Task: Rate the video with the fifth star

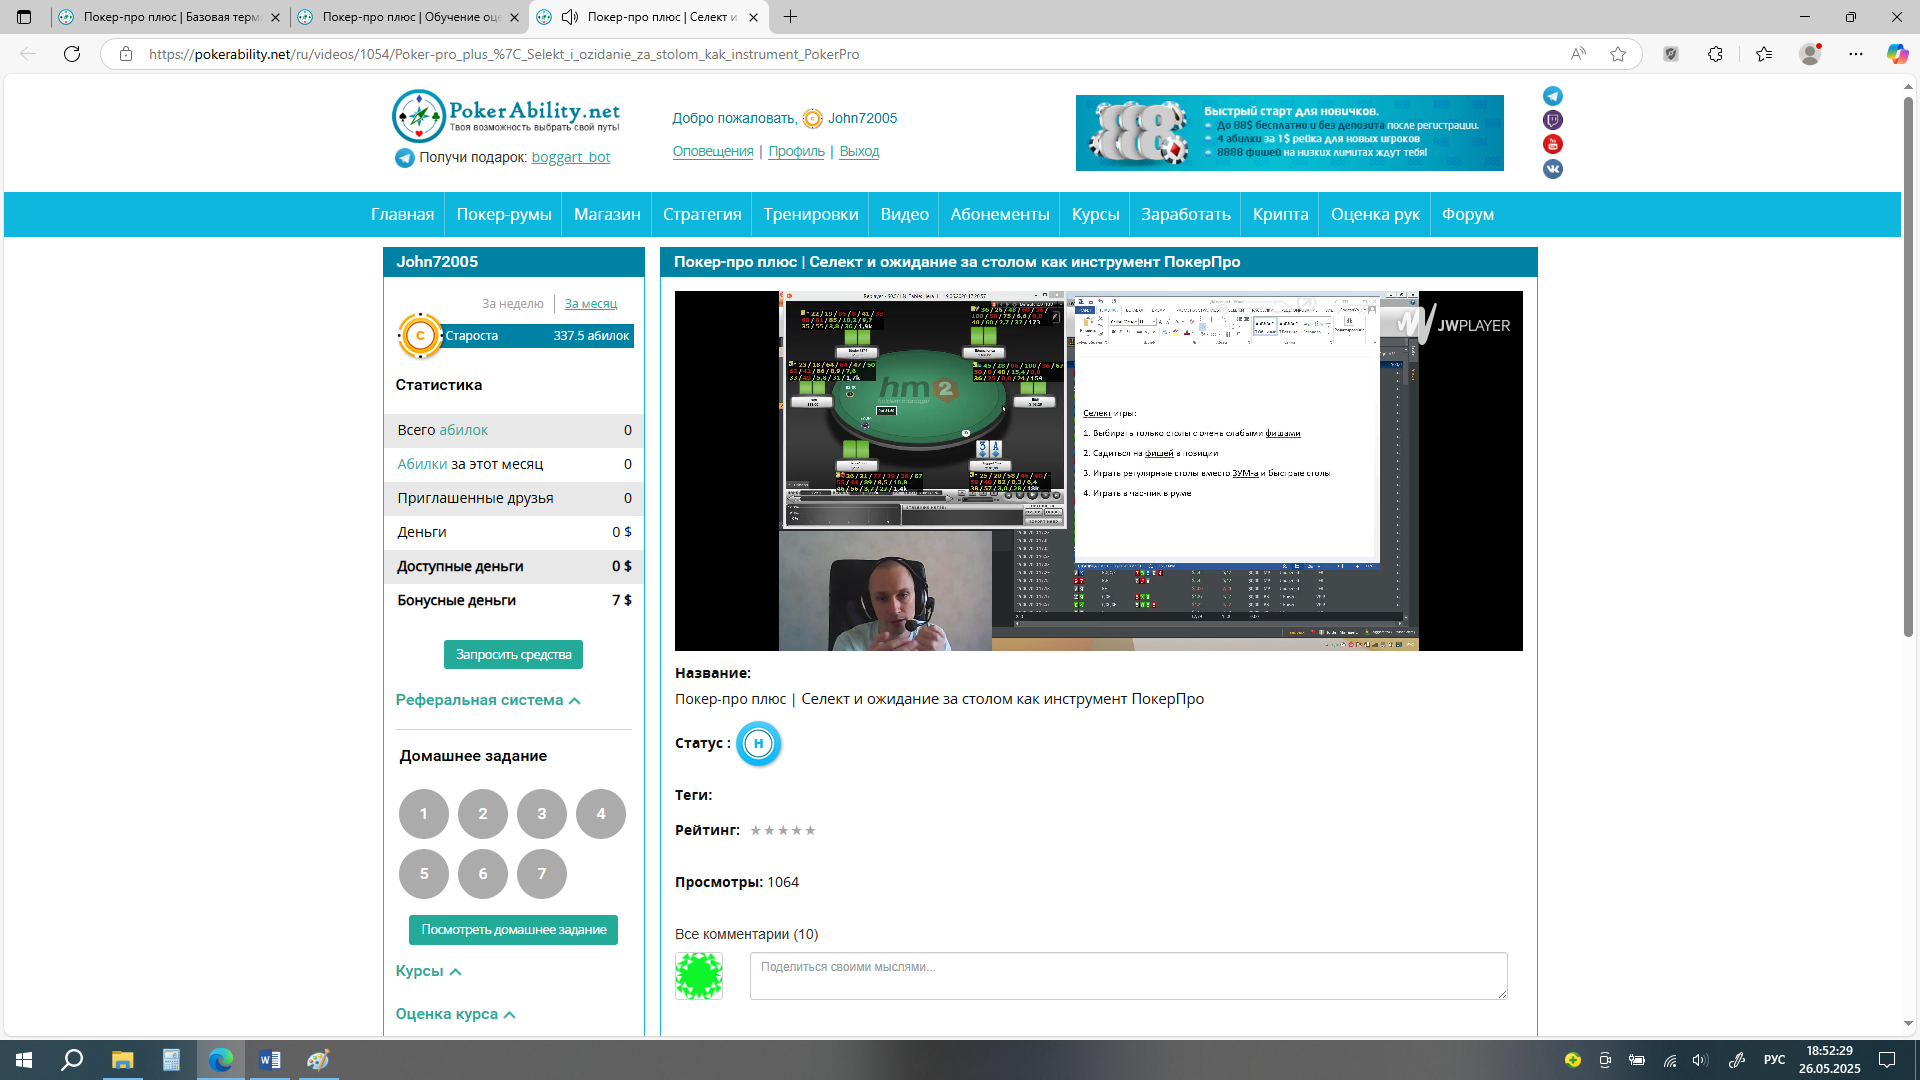Action: [x=810, y=830]
